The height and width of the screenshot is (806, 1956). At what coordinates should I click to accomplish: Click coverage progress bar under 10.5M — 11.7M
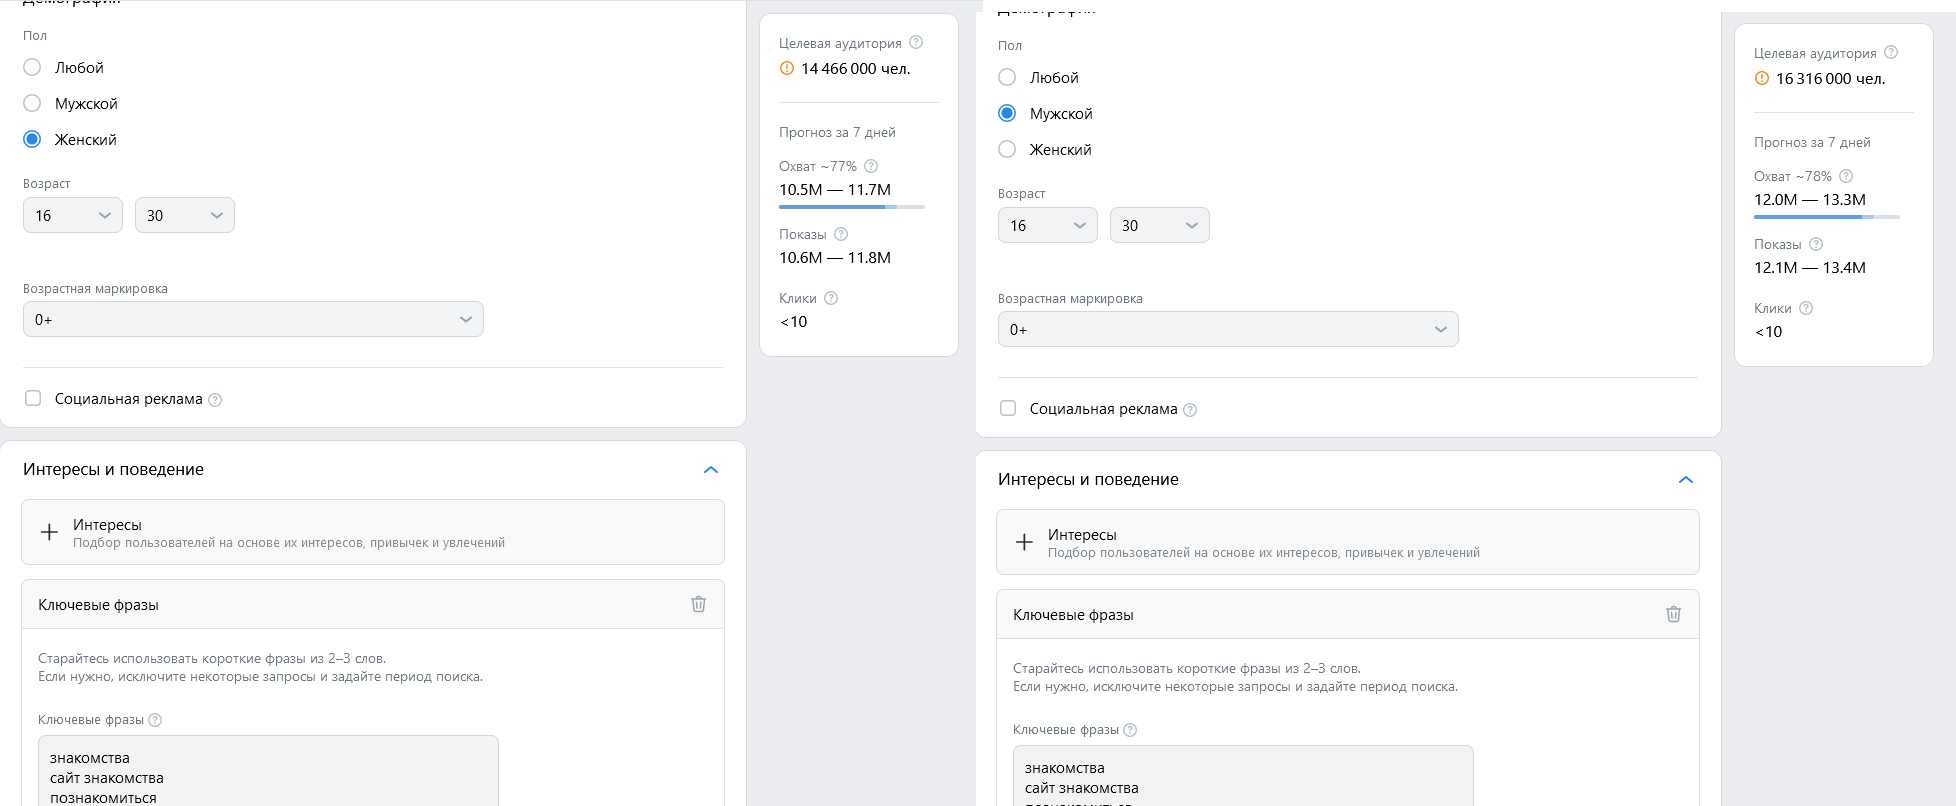851,207
